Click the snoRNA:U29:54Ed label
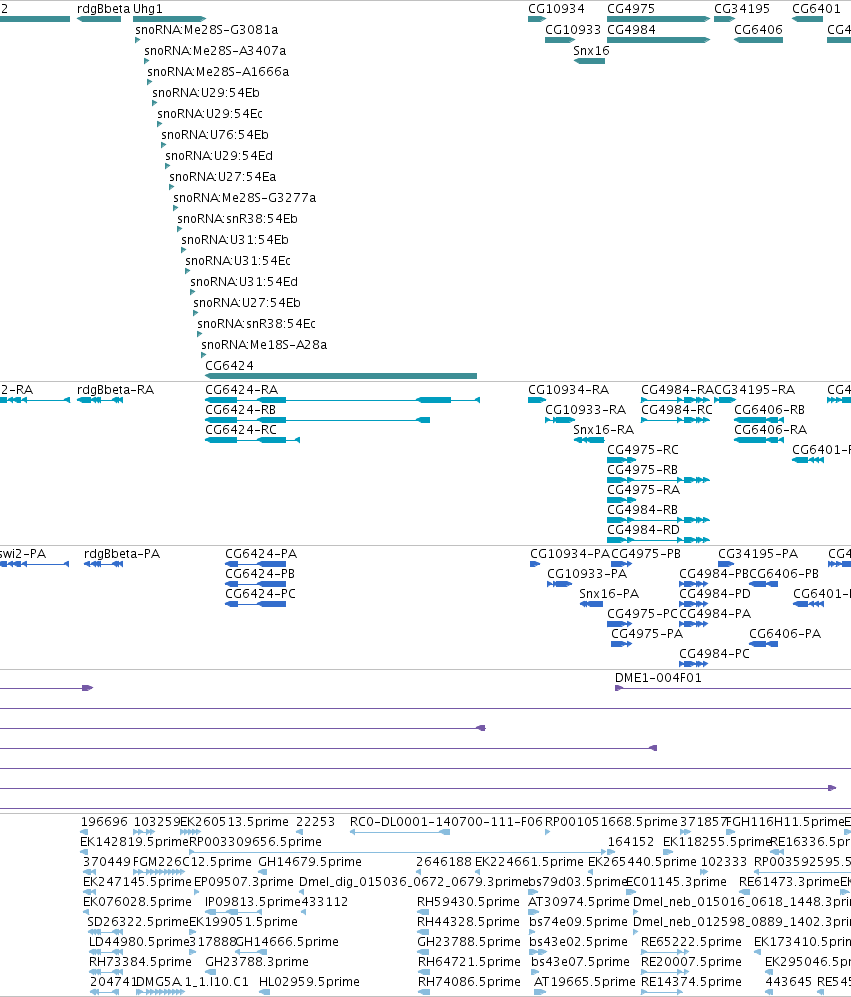Screen dimensions: 851x997 point(219,156)
